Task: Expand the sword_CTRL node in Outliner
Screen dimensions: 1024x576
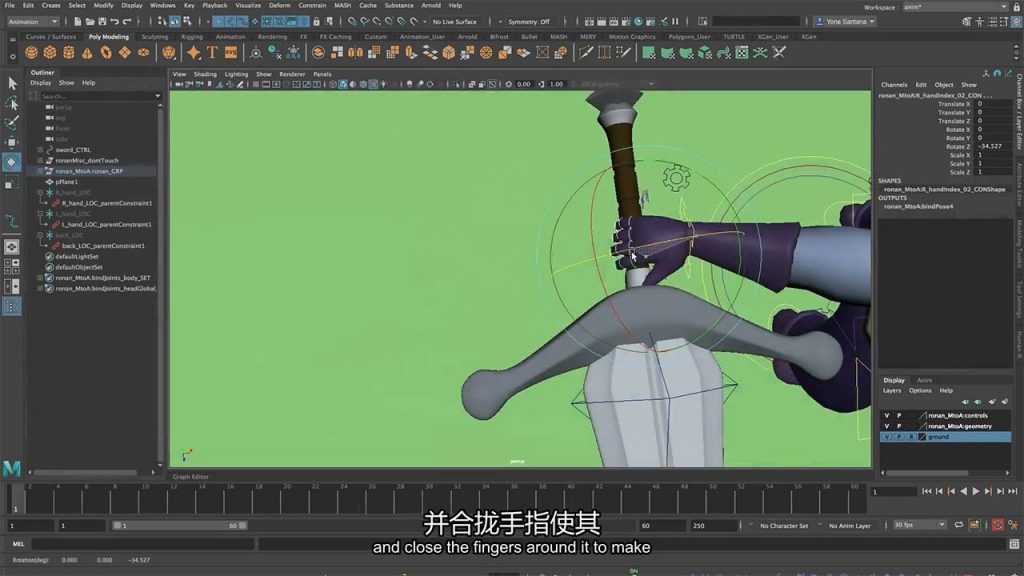Action: (x=40, y=150)
